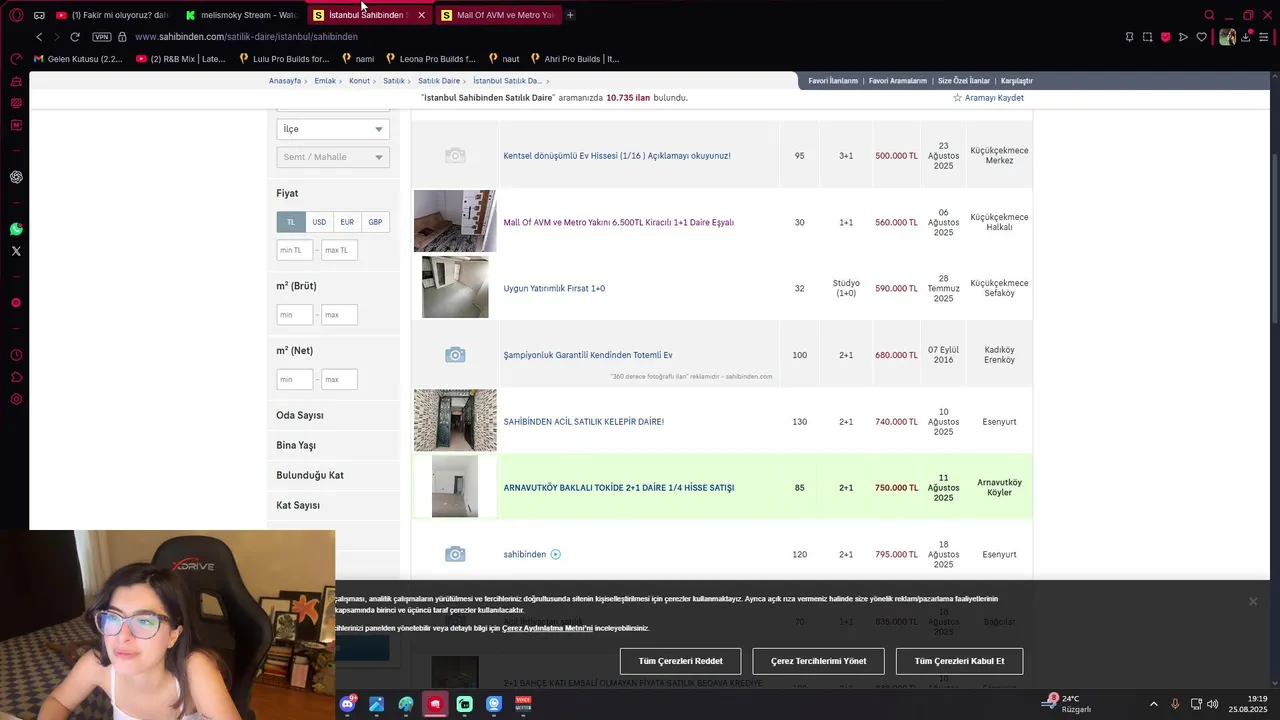Click Konut breadcrumb link

pos(359,81)
